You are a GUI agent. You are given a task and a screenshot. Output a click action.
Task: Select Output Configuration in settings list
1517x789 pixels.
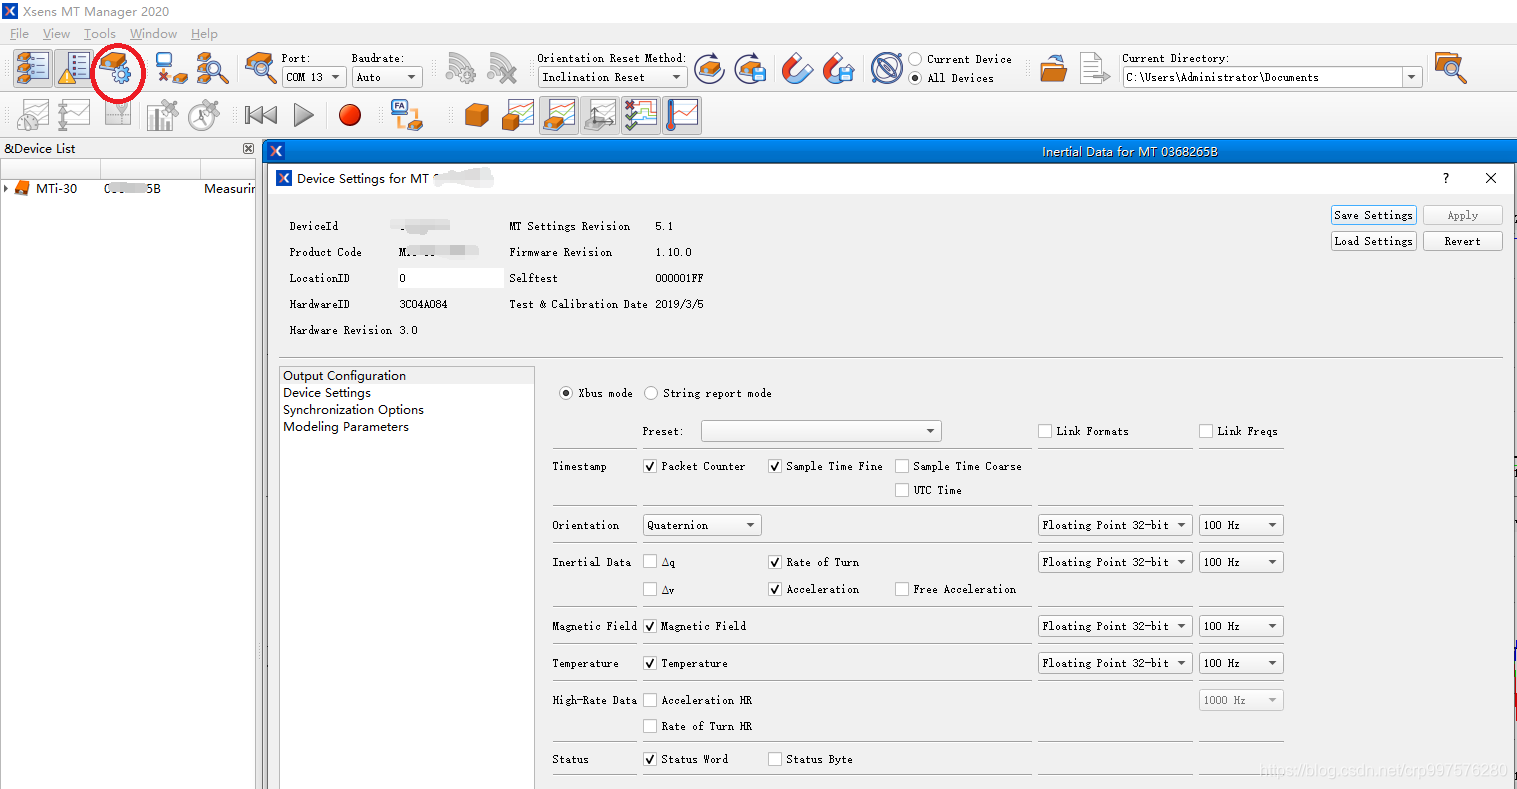(407, 376)
